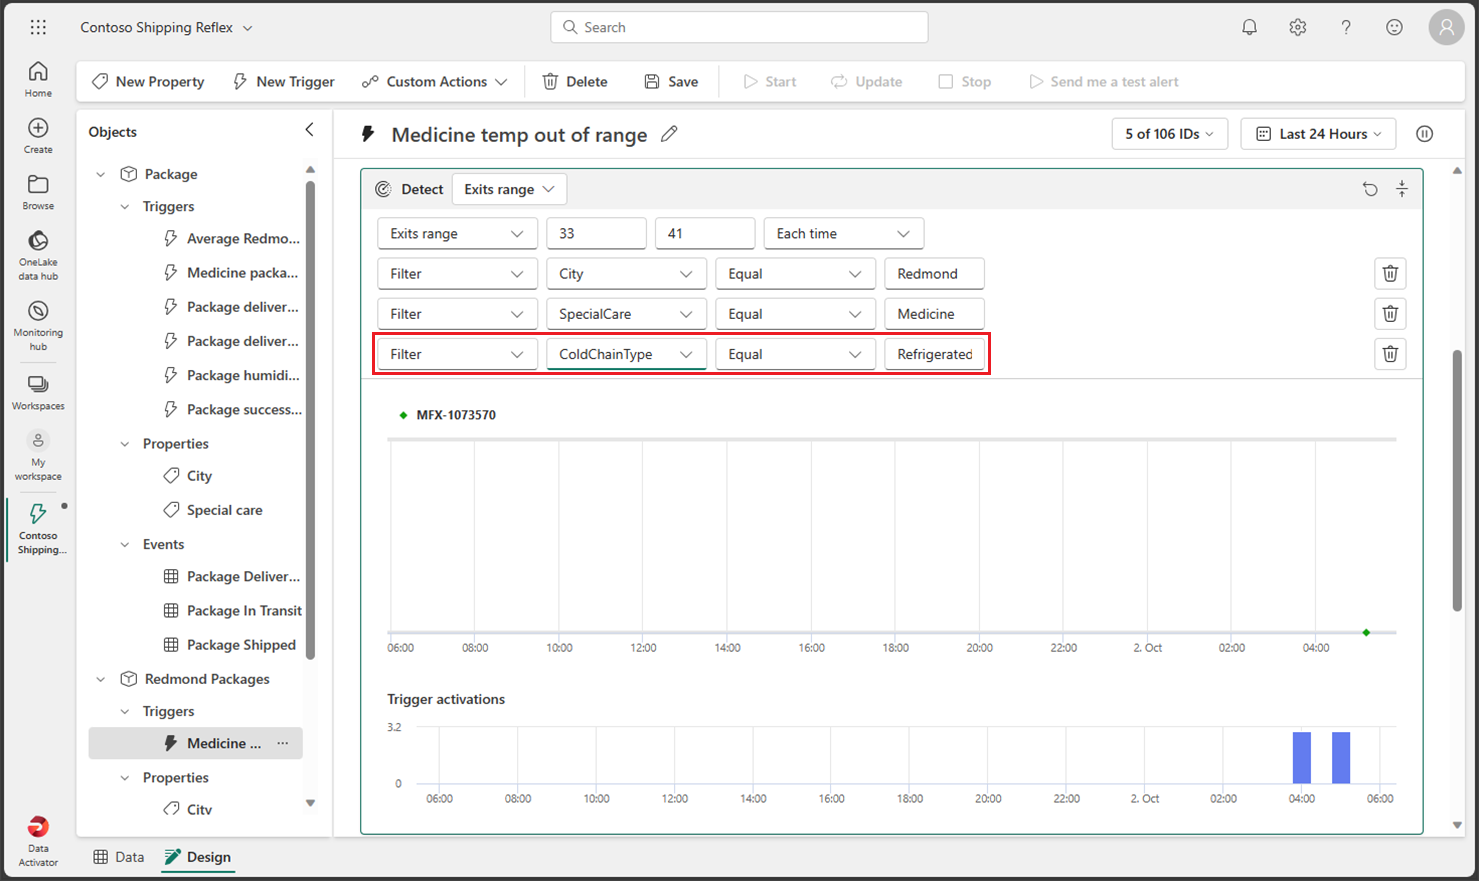Open the app launcher waffle icon
The image size is (1479, 881).
pos(38,27)
